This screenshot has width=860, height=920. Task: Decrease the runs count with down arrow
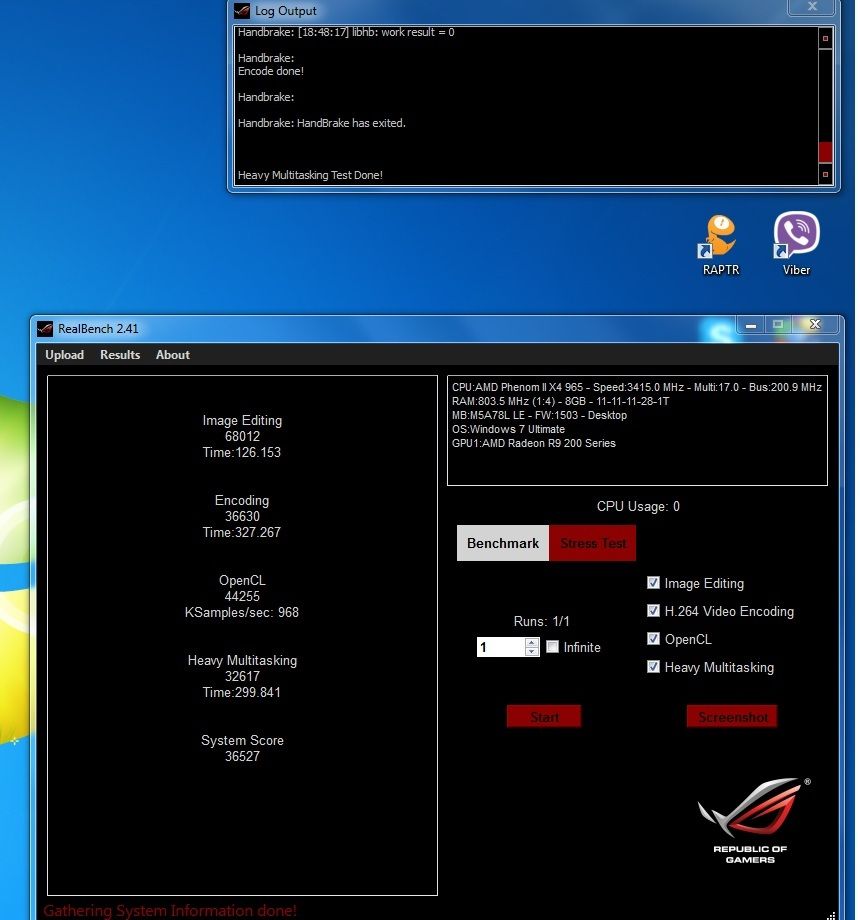pos(531,651)
